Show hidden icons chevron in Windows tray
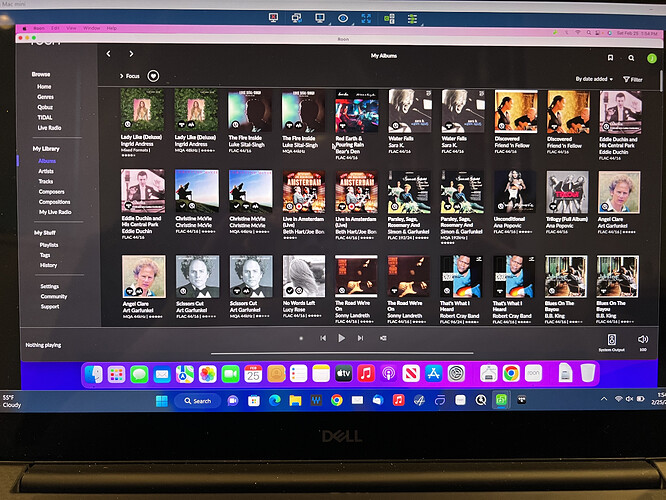Screen dimensions: 666x500 pos(604,399)
